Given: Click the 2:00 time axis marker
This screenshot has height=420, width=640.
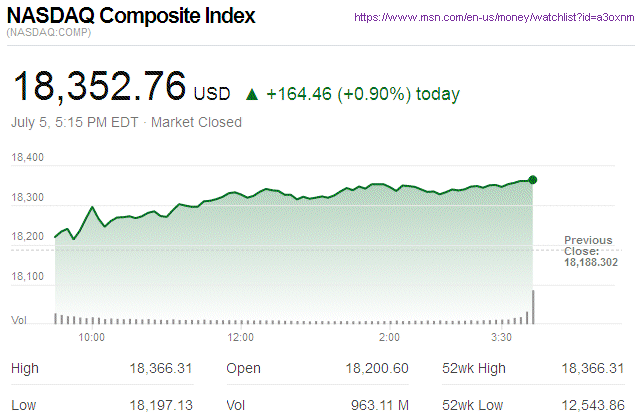Looking at the screenshot, I should coord(390,337).
